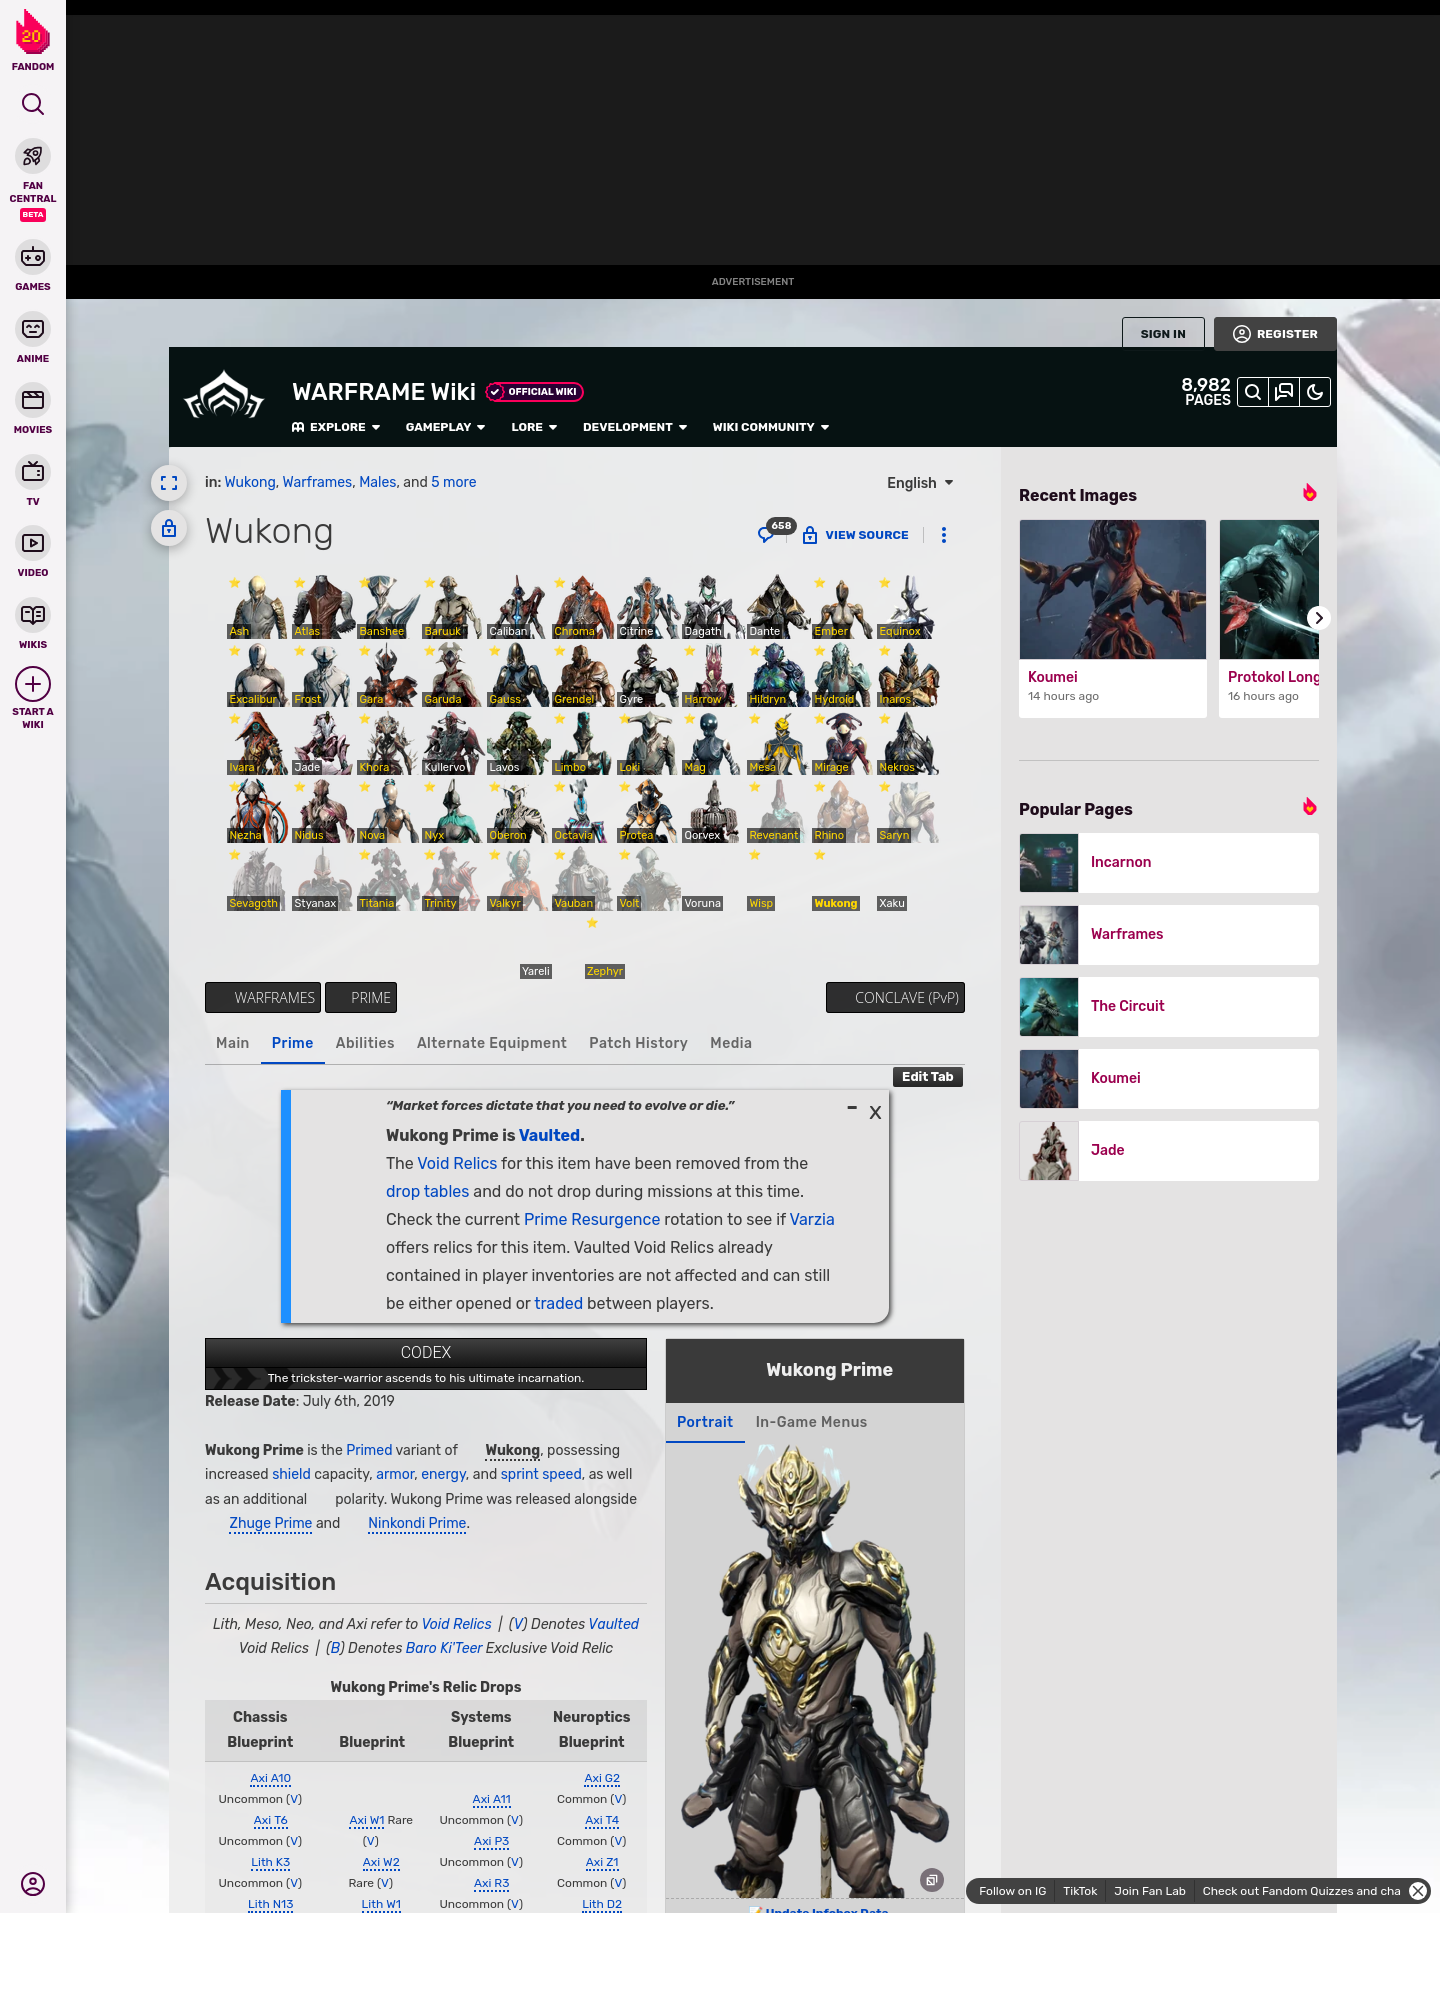Open the Movies clapperboard icon
The image size is (1440, 2000).
pyautogui.click(x=33, y=400)
